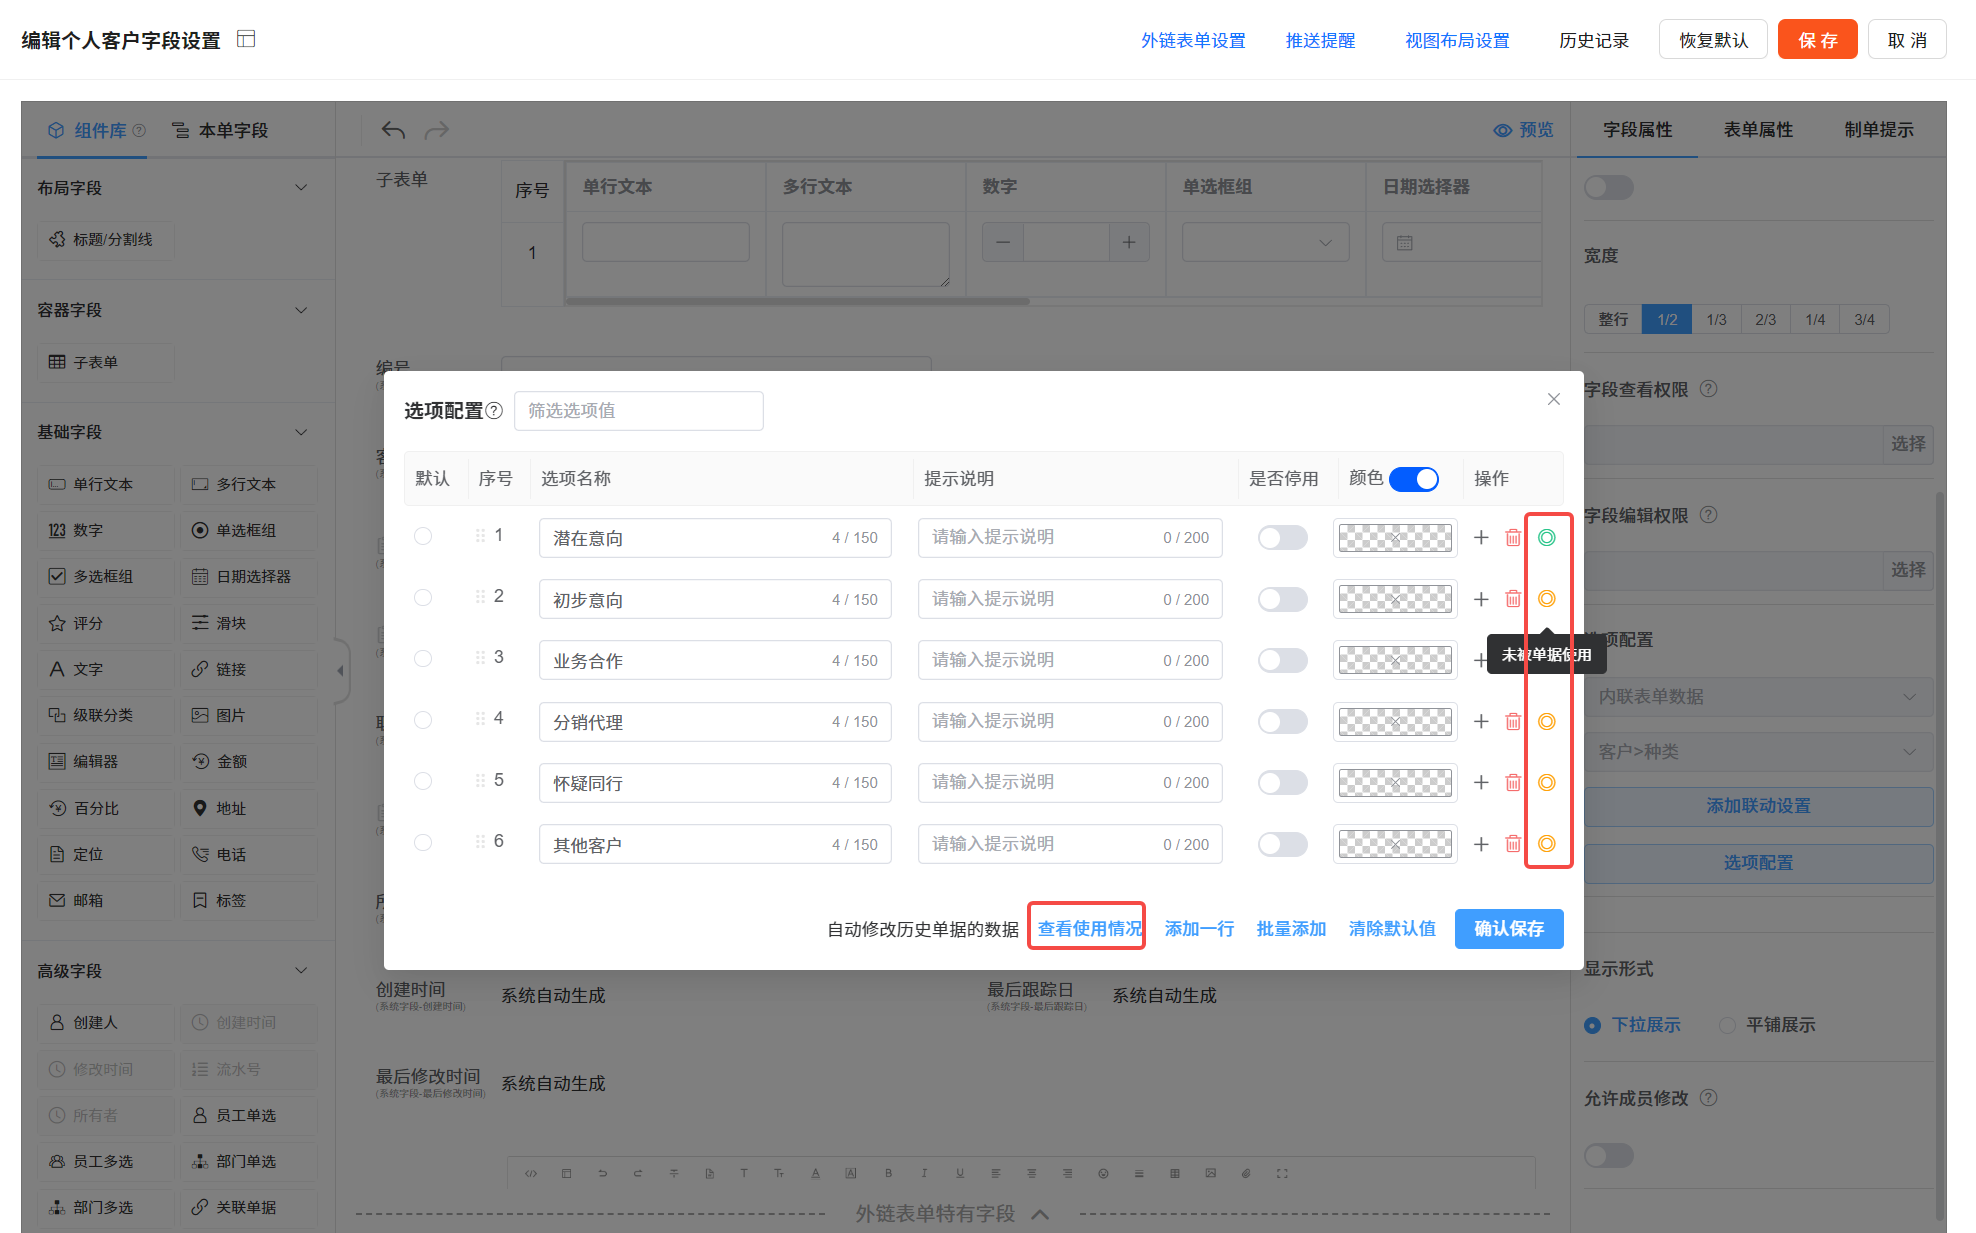The image size is (1976, 1233).
Task: Switch to the 表单属性 tab
Action: tap(1757, 130)
